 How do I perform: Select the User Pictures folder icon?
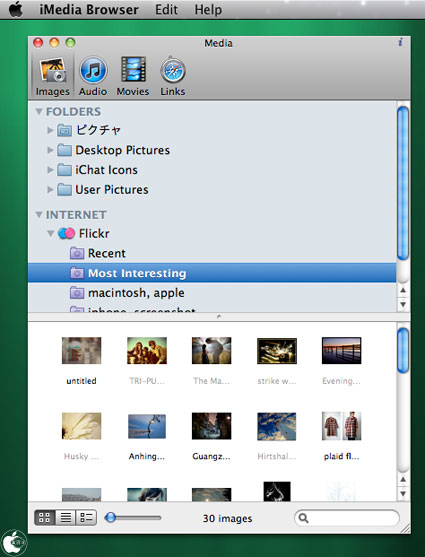coord(64,190)
